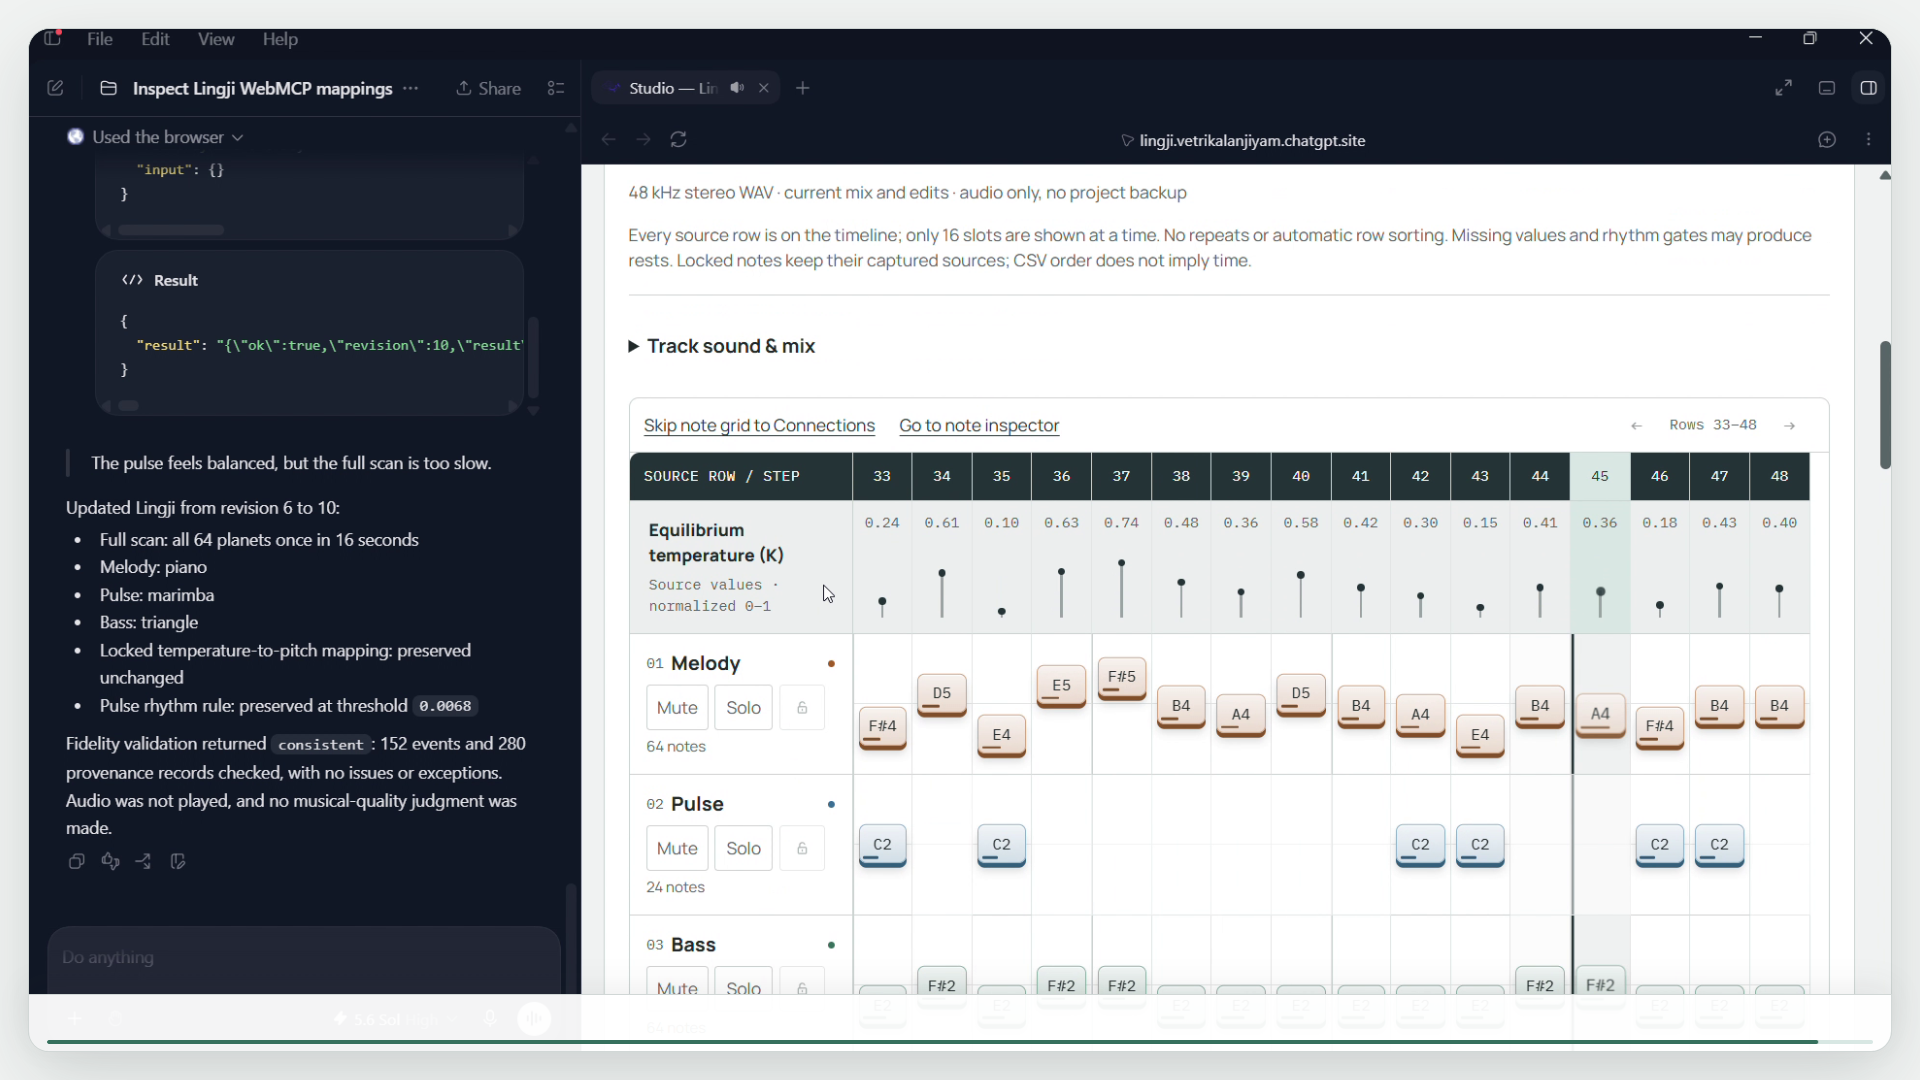Viewport: 1920px width, 1080px height.
Task: Mute audio on the Studio tab
Action: [737, 88]
